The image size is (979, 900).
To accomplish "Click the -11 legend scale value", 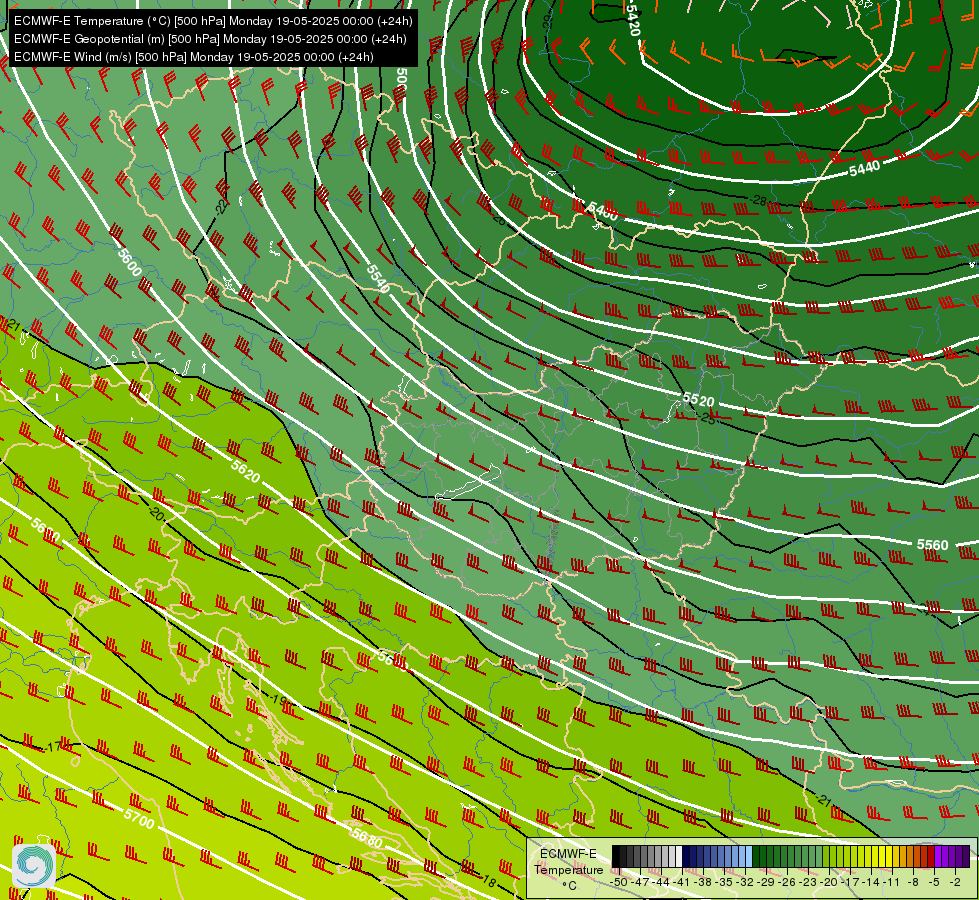I will pyautogui.click(x=892, y=883).
